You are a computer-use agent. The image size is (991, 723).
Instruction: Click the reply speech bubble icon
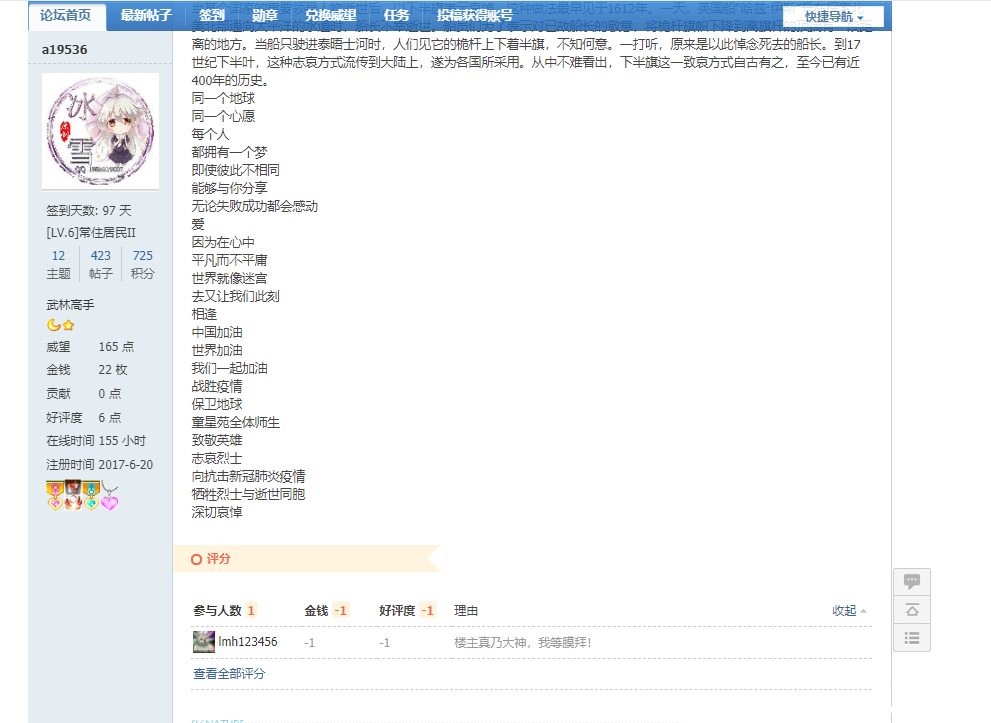912,582
